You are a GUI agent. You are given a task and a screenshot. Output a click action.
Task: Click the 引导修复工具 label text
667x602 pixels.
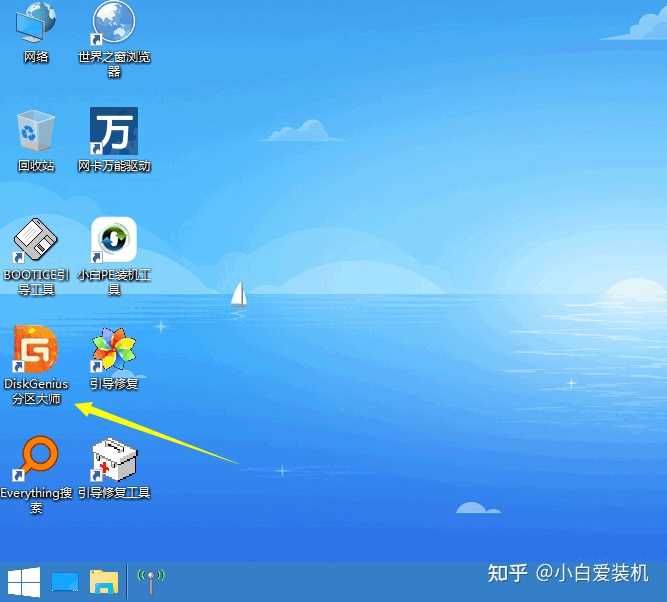pos(114,493)
